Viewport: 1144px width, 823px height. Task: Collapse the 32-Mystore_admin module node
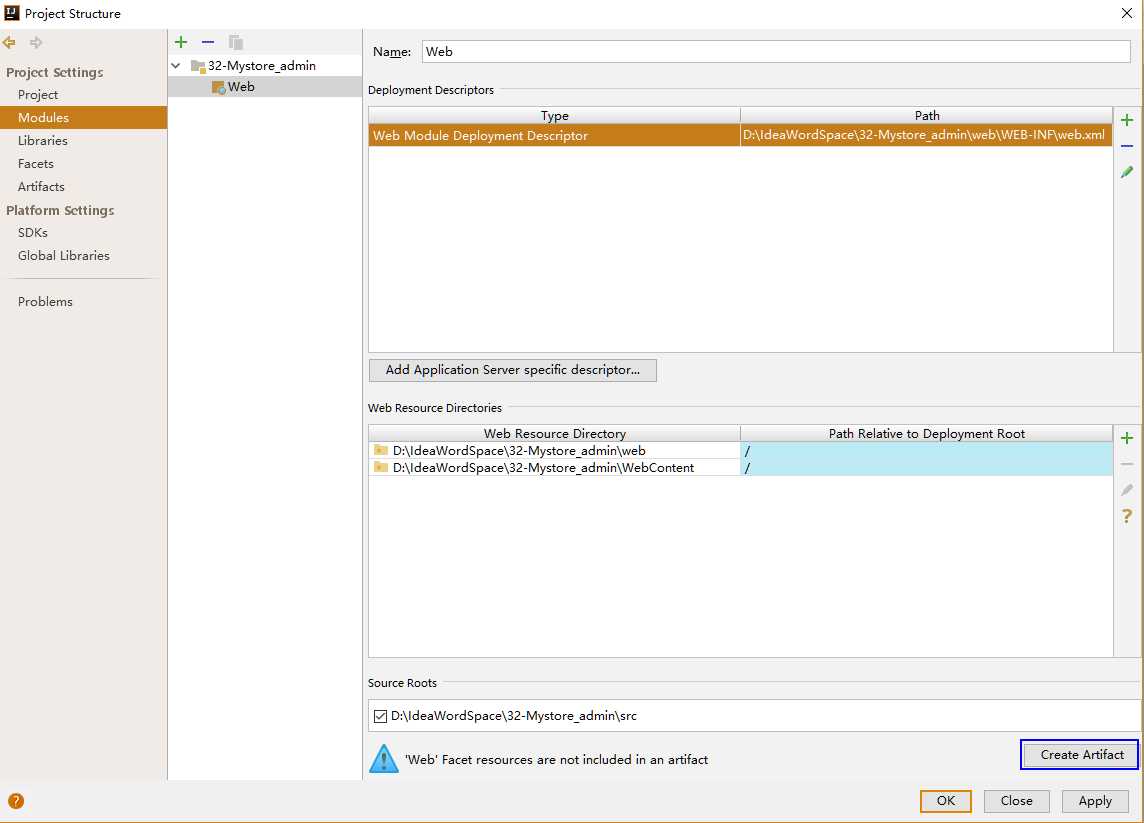click(x=176, y=66)
